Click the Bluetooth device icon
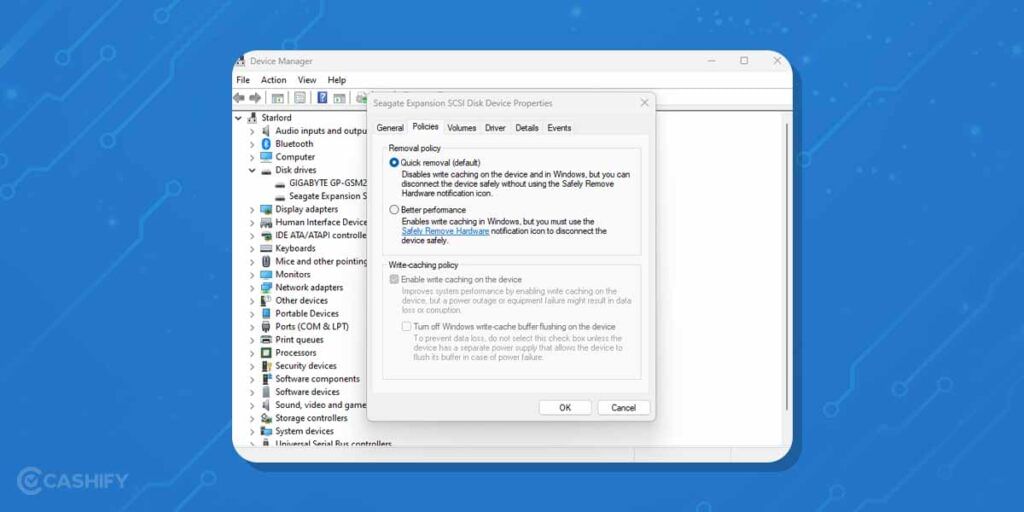 (x=266, y=144)
